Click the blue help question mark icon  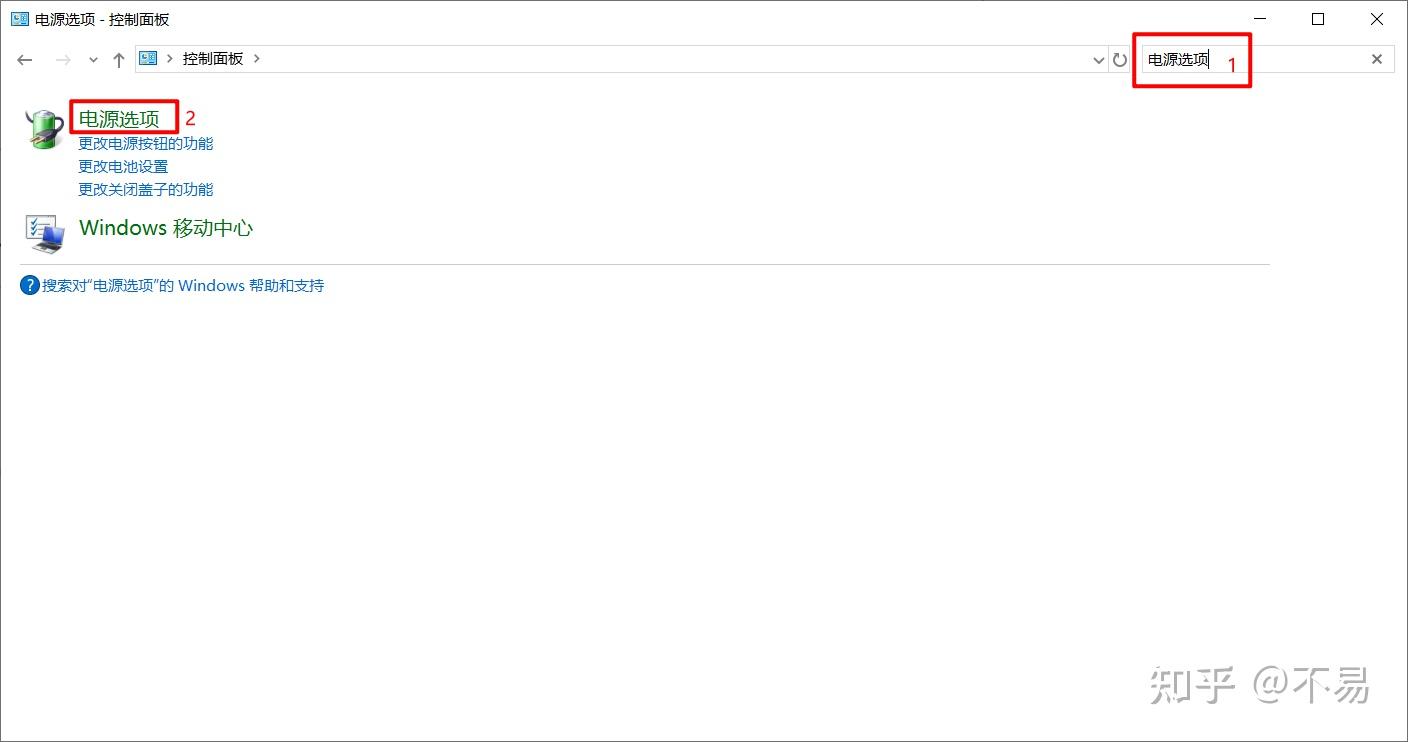29,285
